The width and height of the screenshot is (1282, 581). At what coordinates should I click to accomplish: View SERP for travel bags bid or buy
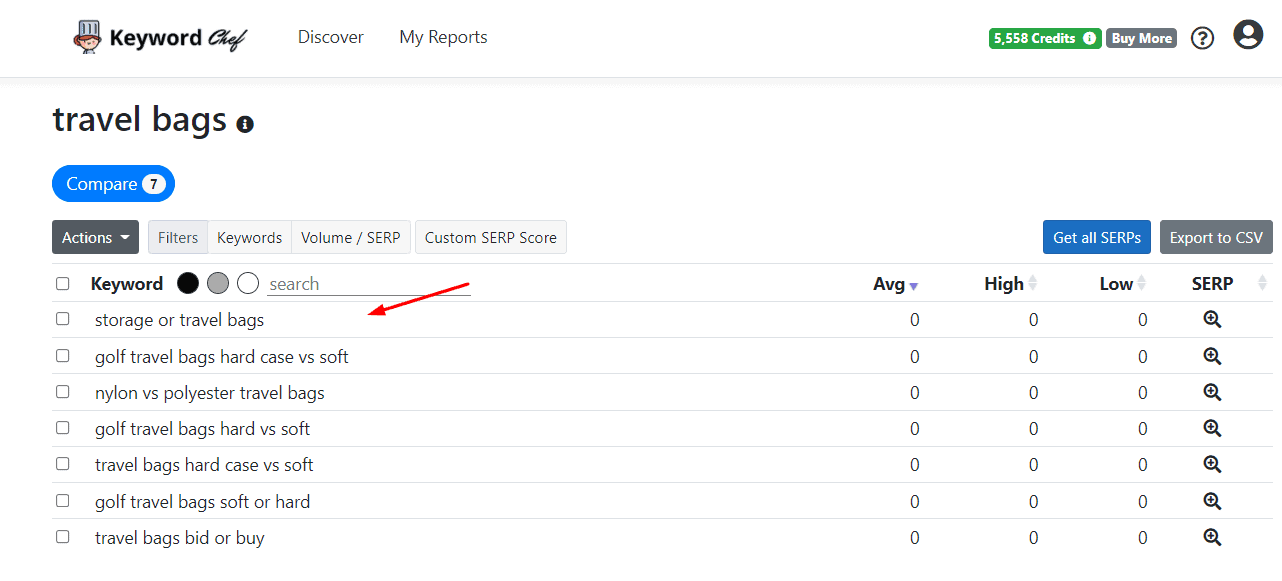pos(1212,538)
